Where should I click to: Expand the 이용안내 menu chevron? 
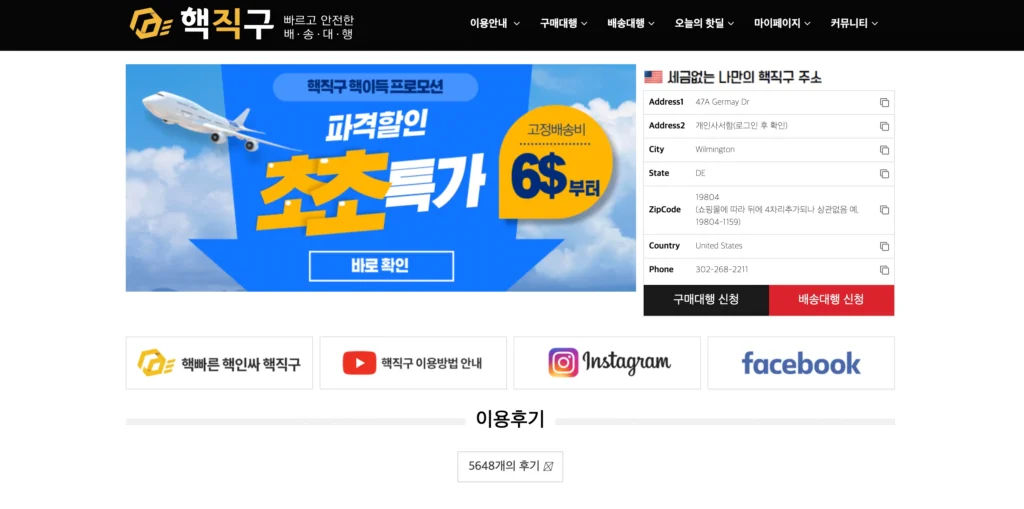pyautogui.click(x=517, y=24)
